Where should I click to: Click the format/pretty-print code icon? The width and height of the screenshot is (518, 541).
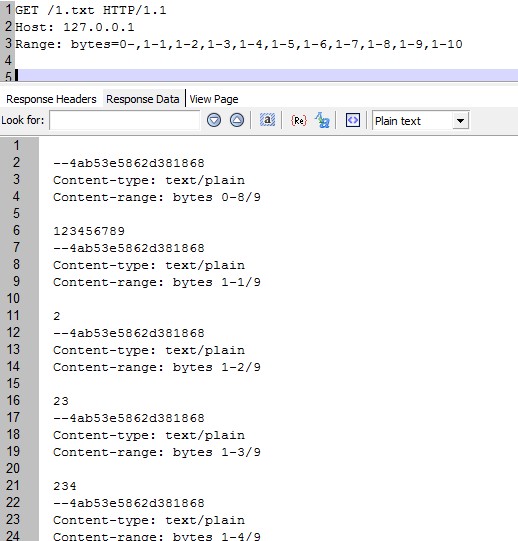pyautogui.click(x=352, y=120)
